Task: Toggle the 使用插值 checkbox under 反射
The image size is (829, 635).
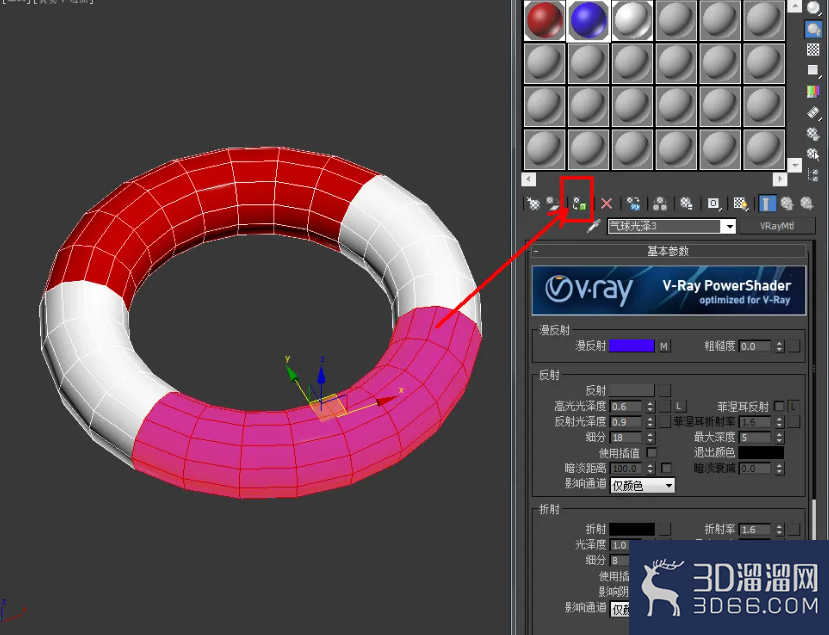Action: click(x=651, y=453)
